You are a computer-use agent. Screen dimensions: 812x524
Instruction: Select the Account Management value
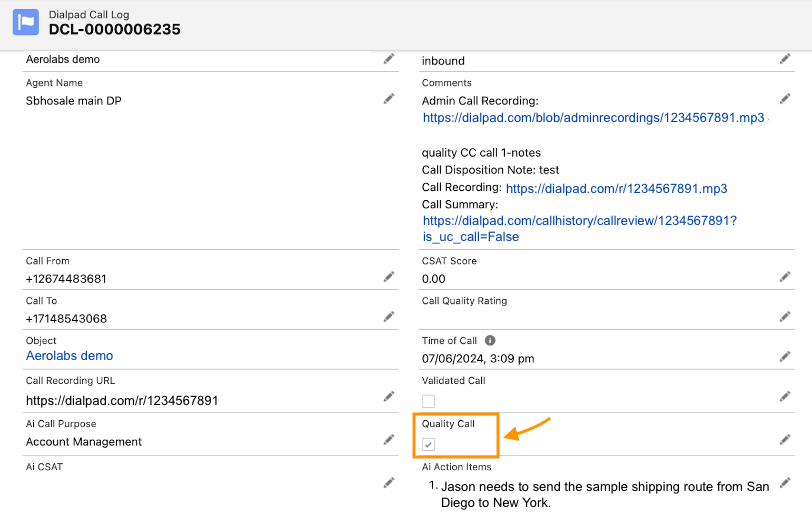coord(84,442)
